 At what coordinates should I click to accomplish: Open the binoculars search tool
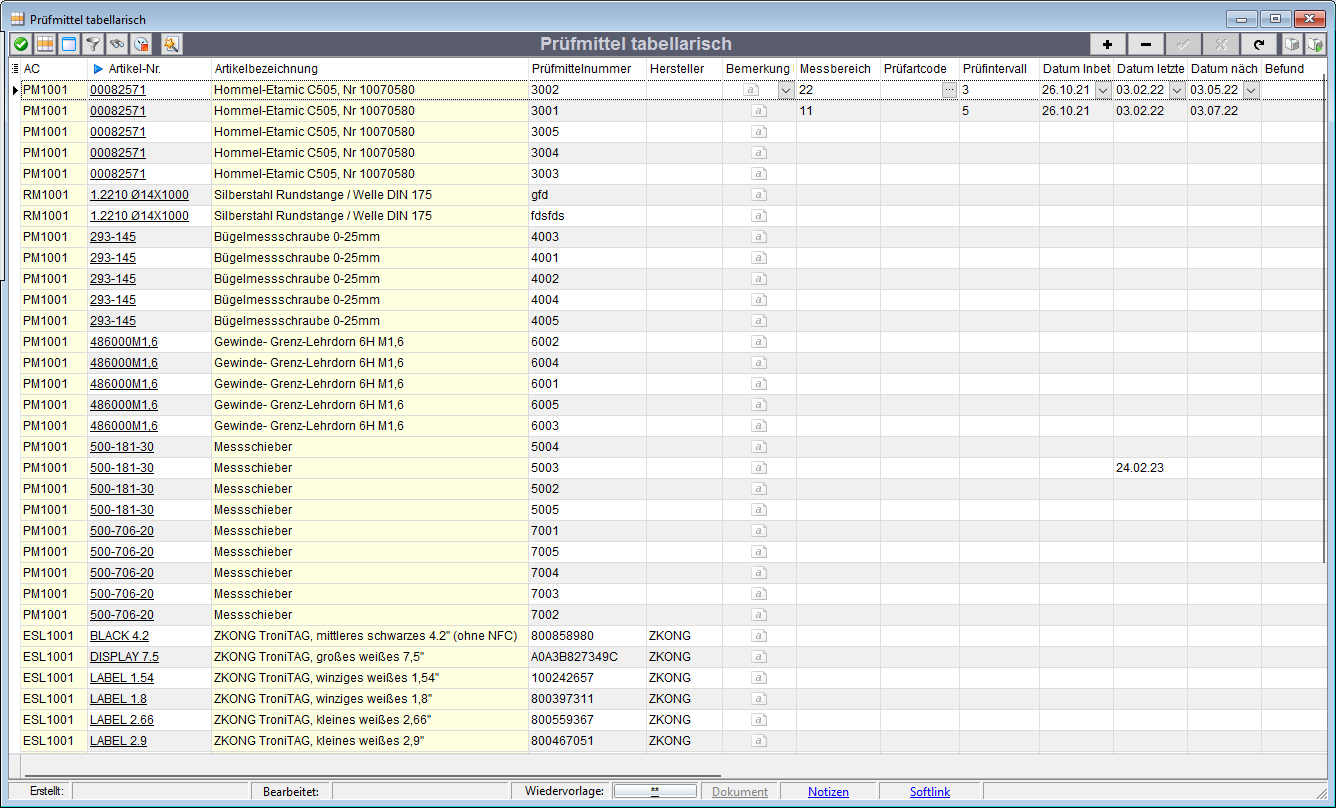click(x=117, y=44)
